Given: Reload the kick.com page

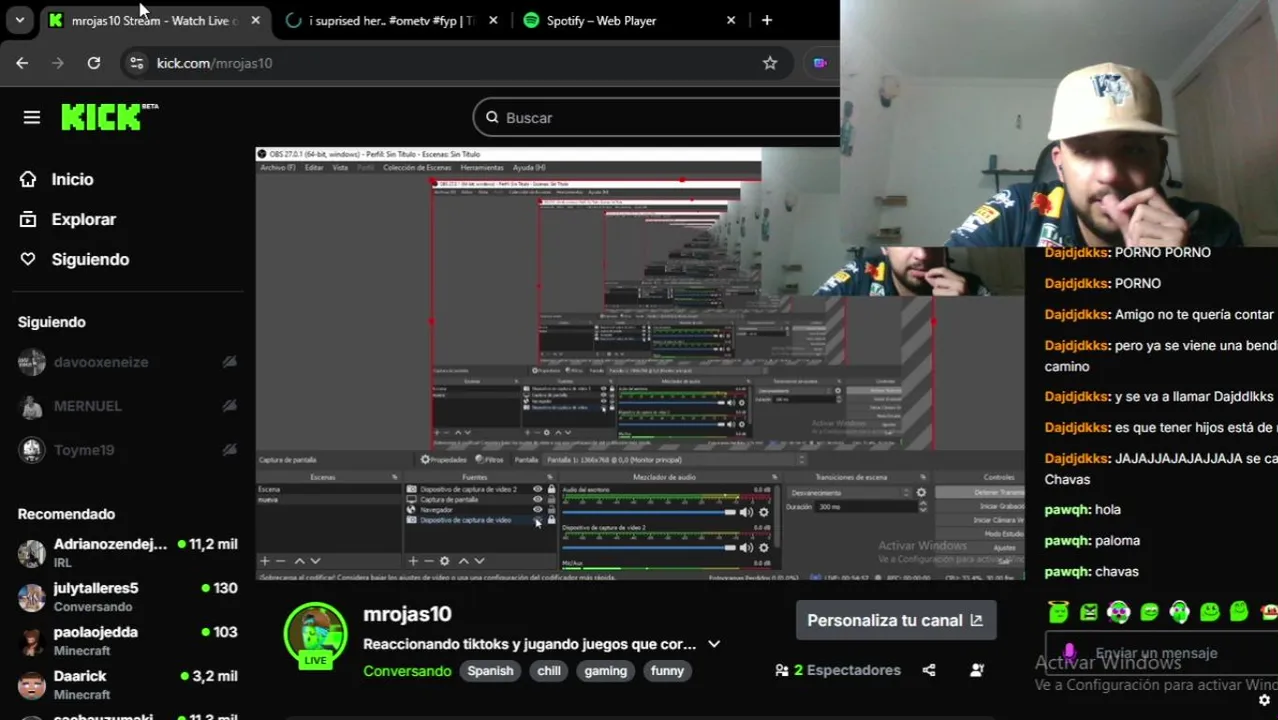Looking at the screenshot, I should (94, 63).
